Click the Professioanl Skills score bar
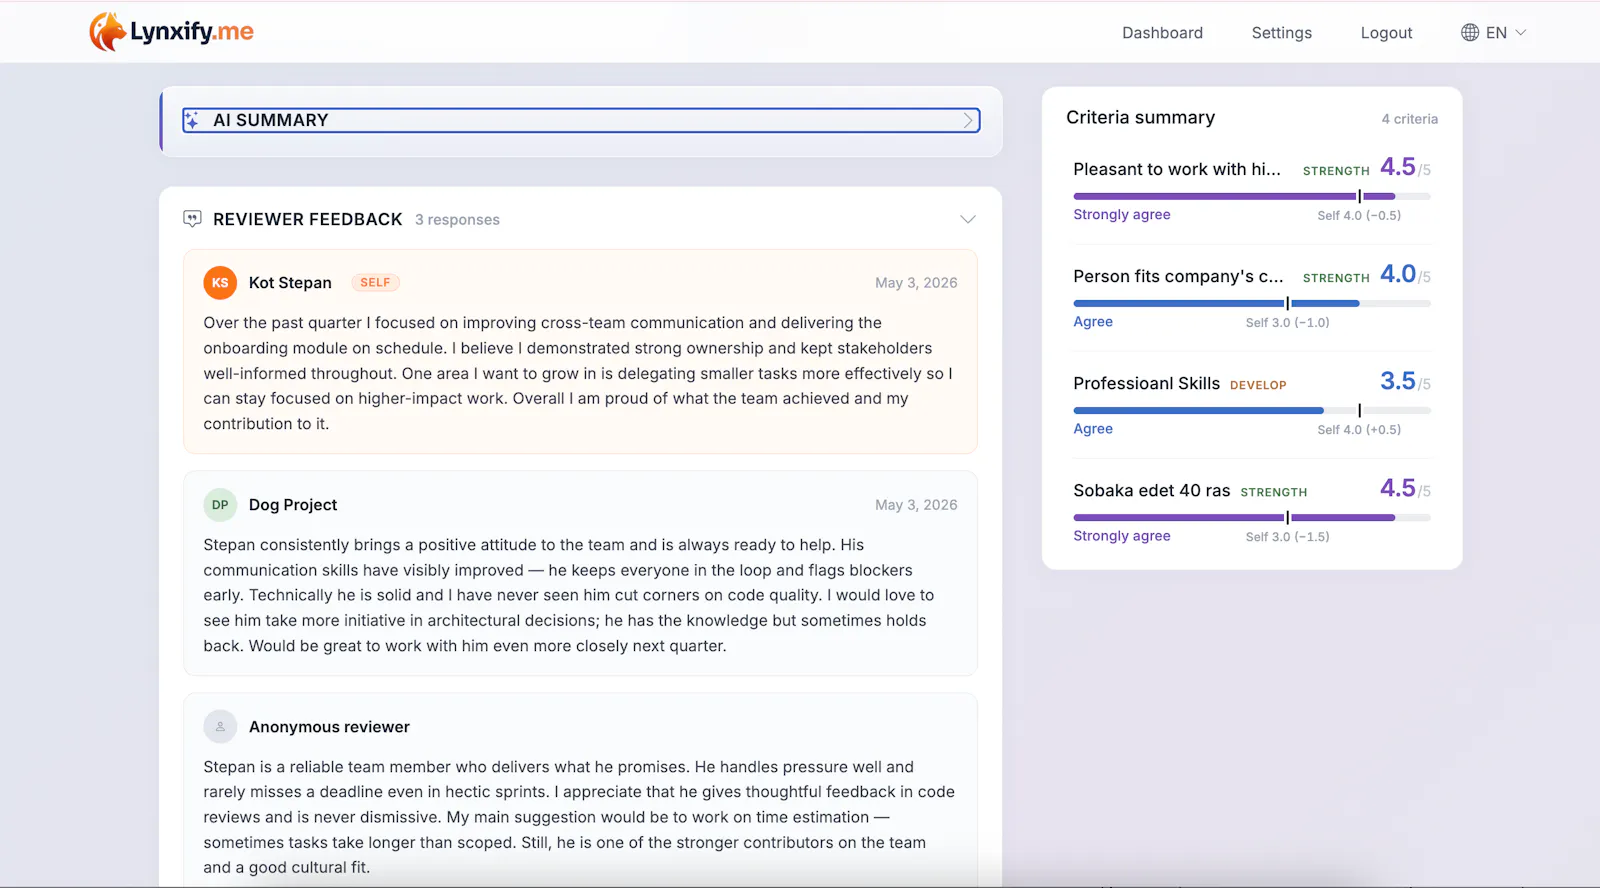The image size is (1600, 888). coord(1252,410)
